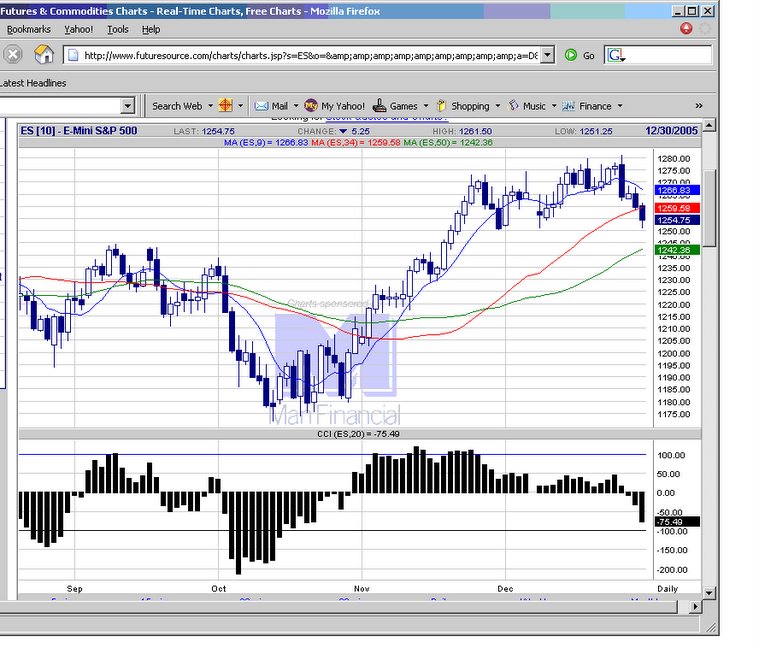Expand the Mail dropdown arrow

point(296,106)
